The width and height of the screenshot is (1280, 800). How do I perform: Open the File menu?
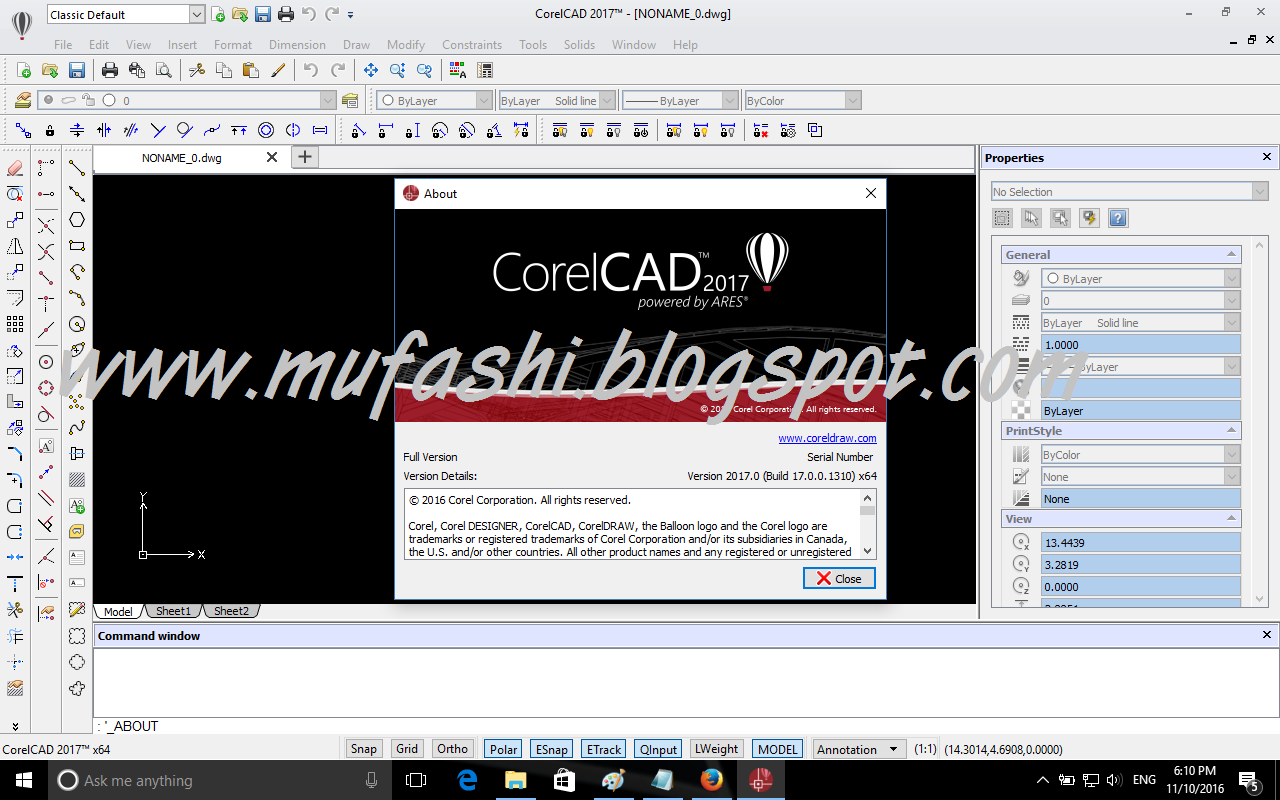click(63, 45)
